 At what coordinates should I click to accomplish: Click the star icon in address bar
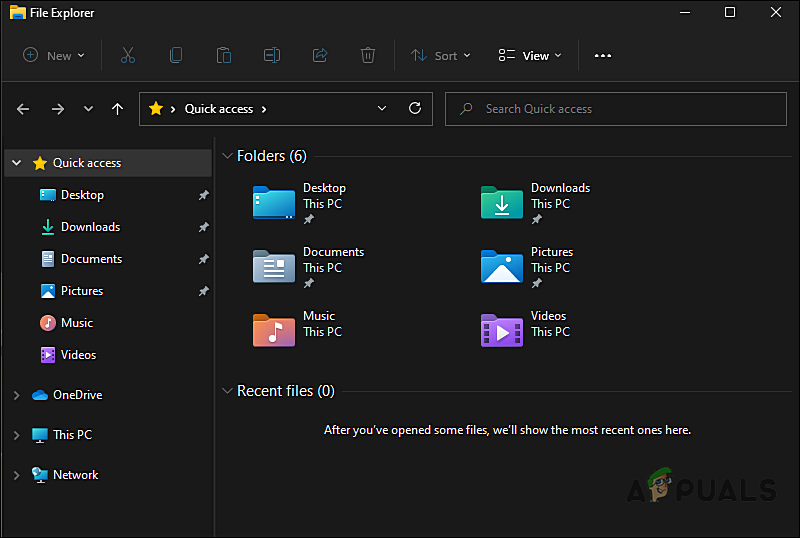click(156, 108)
